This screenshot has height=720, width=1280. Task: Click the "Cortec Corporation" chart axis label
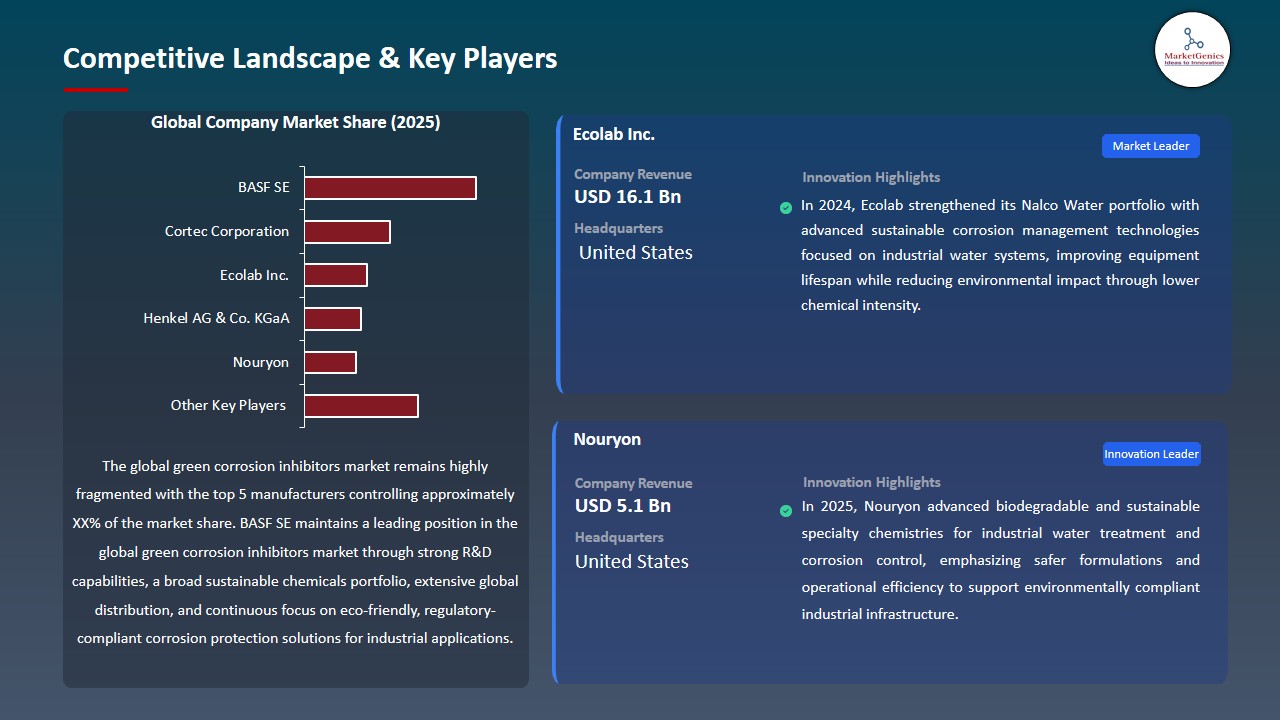227,231
